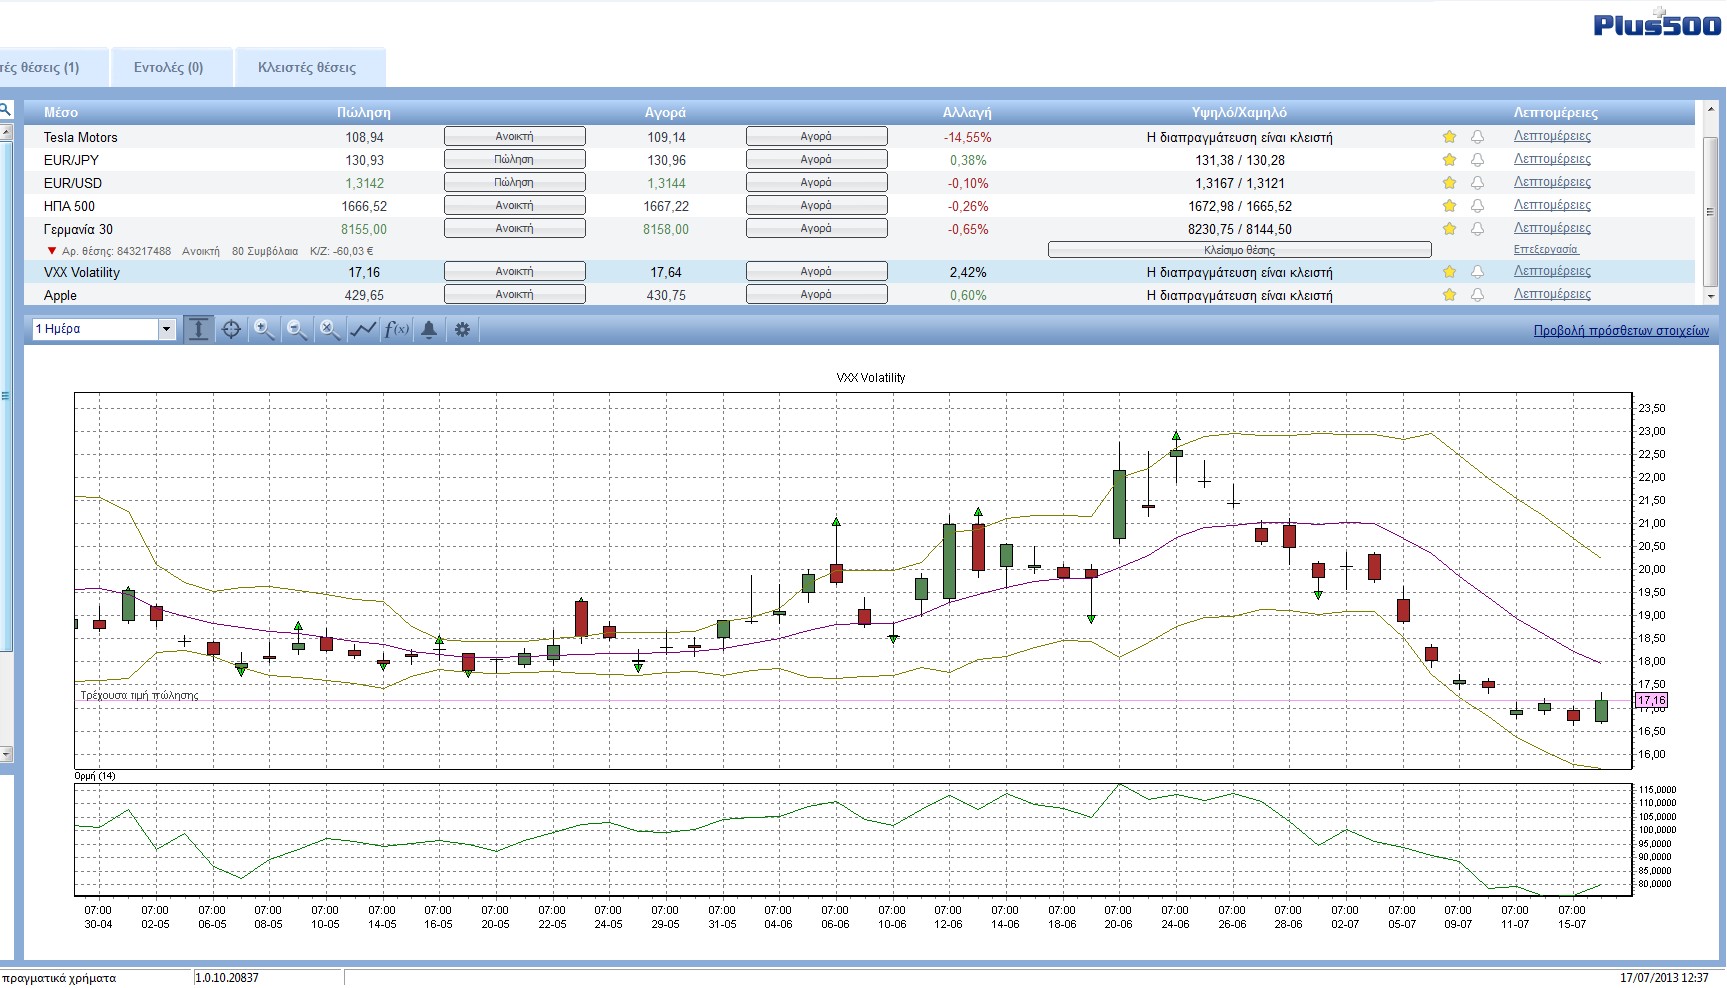Image resolution: width=1727 pixels, height=988 pixels.
Task: Collapse the Γερμανία 30 open position row
Action: click(52, 251)
